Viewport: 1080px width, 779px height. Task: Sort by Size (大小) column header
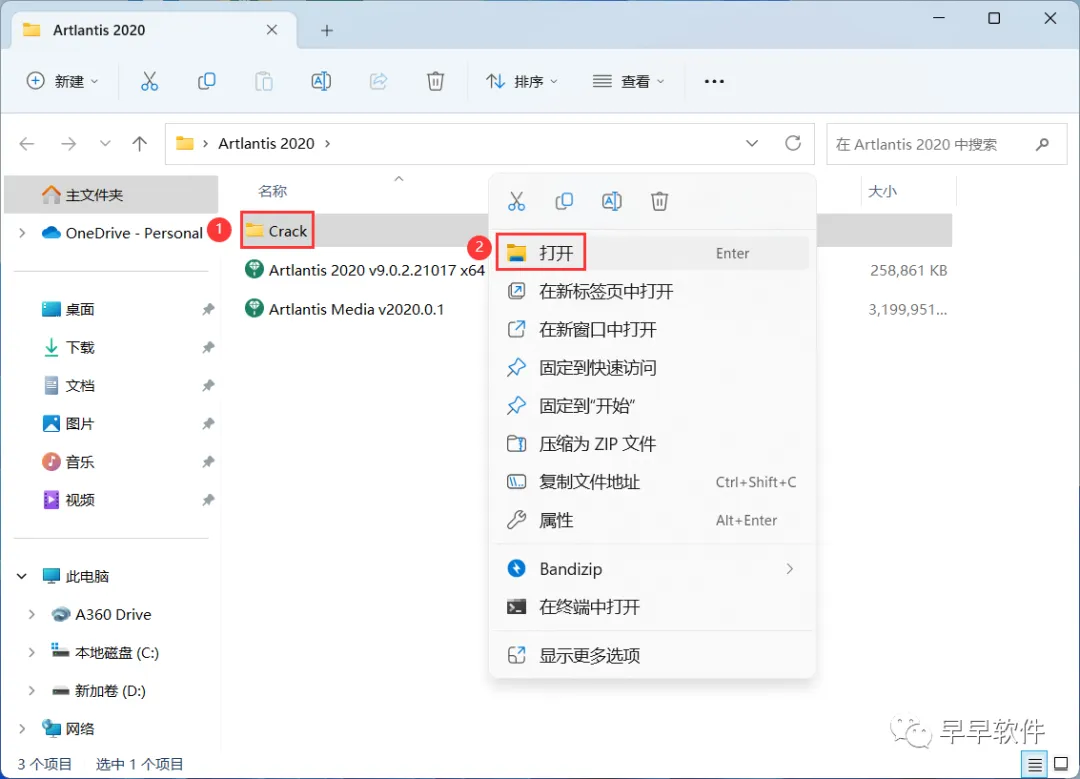[882, 191]
